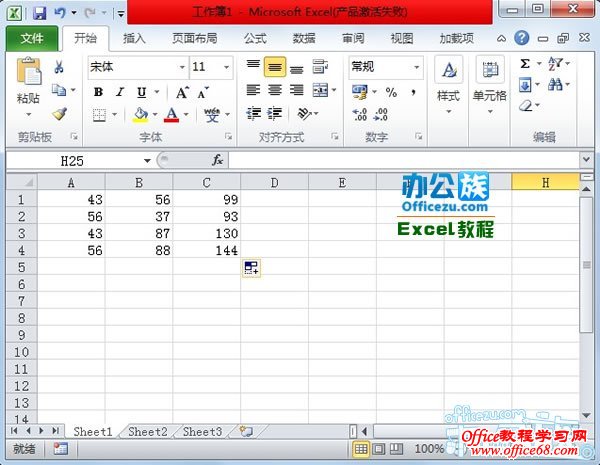The width and height of the screenshot is (600, 465).
Task: Decrease font size with smaller A icon
Action: 203,92
